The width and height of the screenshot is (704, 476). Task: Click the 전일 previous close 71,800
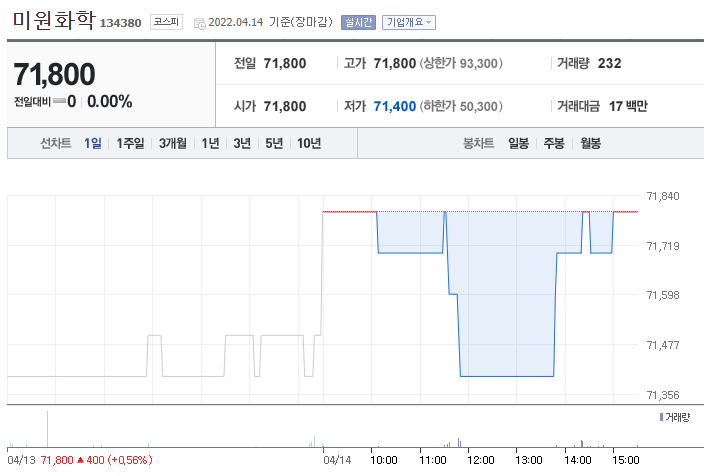285,63
